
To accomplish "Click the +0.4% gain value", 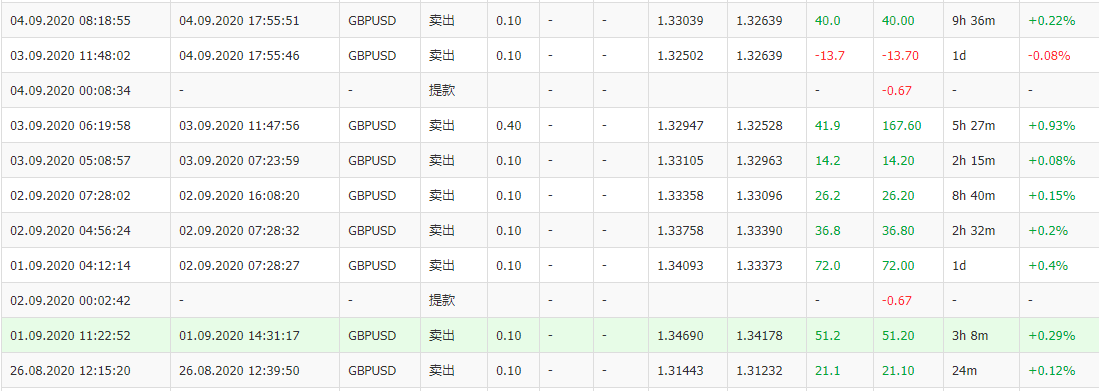I will [x=1048, y=266].
